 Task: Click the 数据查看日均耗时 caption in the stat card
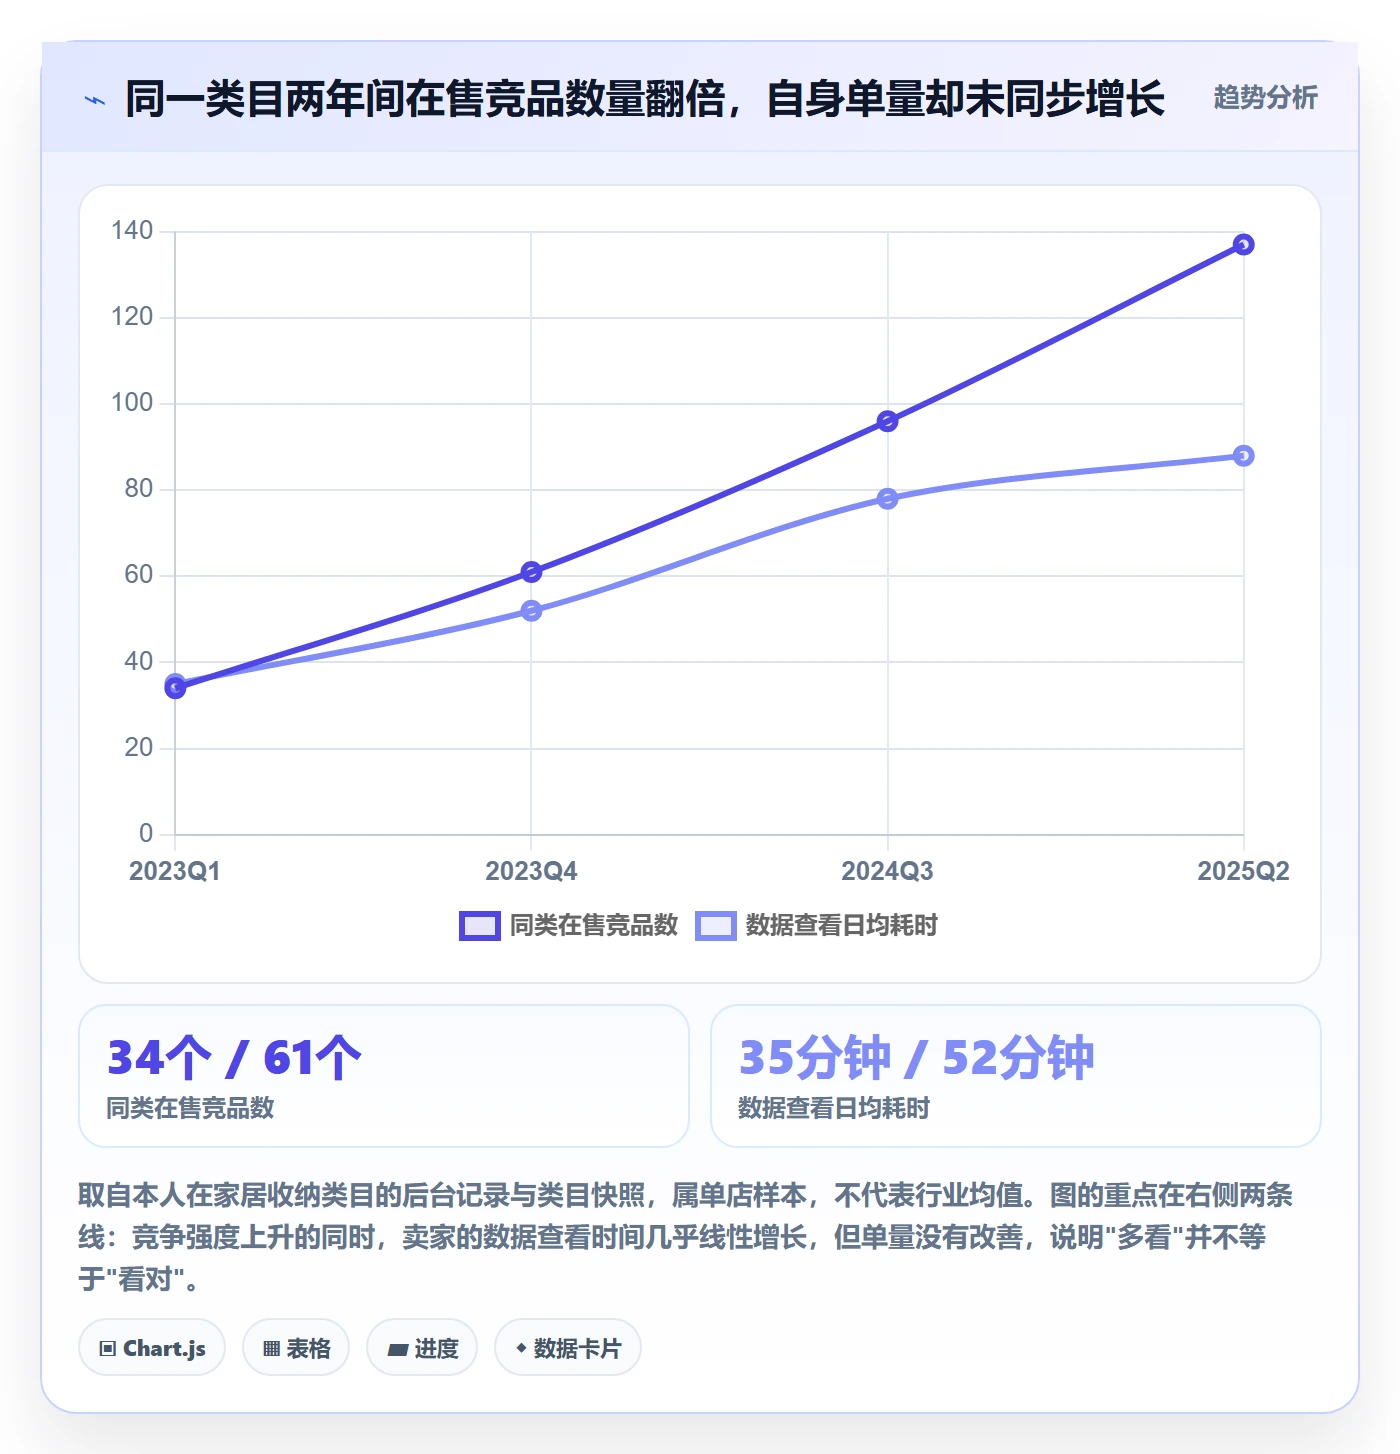834,1108
